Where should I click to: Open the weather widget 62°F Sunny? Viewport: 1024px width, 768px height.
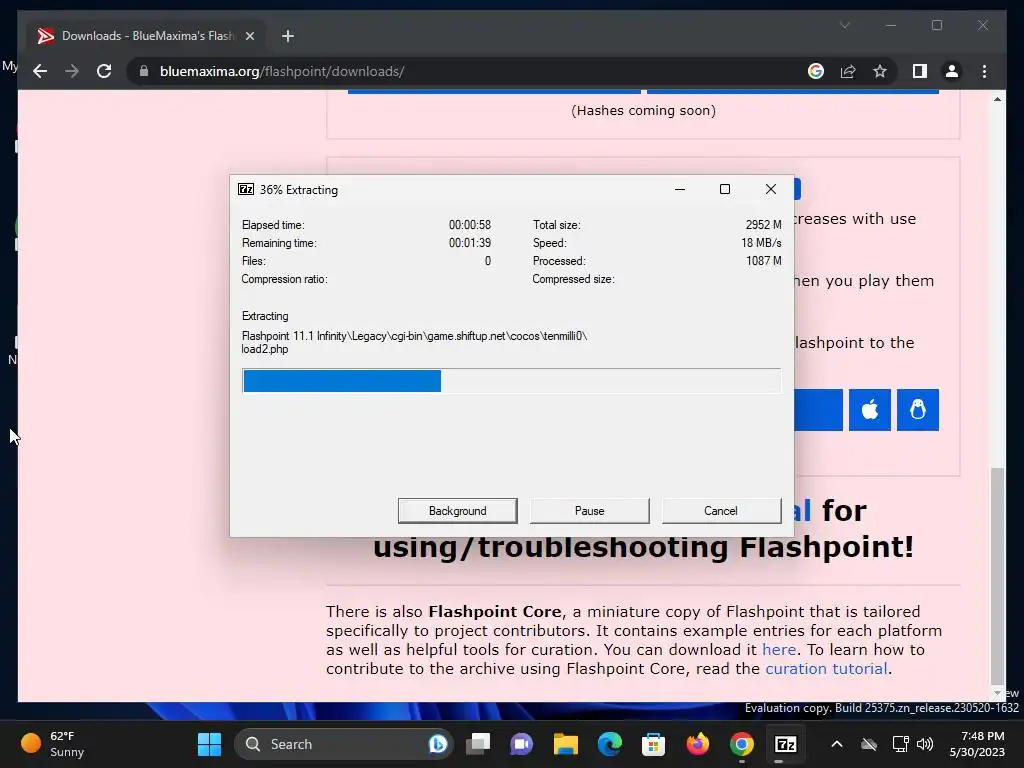(52, 744)
